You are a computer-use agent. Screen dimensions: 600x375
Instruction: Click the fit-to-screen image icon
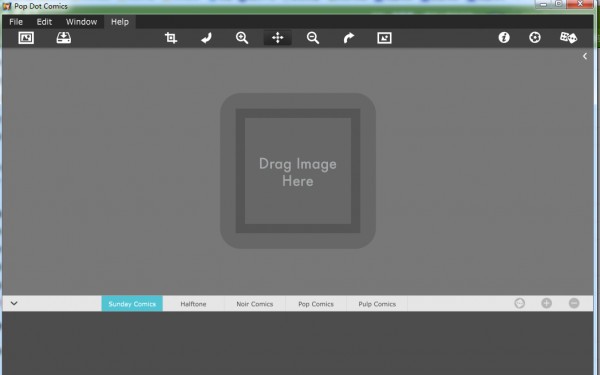384,38
